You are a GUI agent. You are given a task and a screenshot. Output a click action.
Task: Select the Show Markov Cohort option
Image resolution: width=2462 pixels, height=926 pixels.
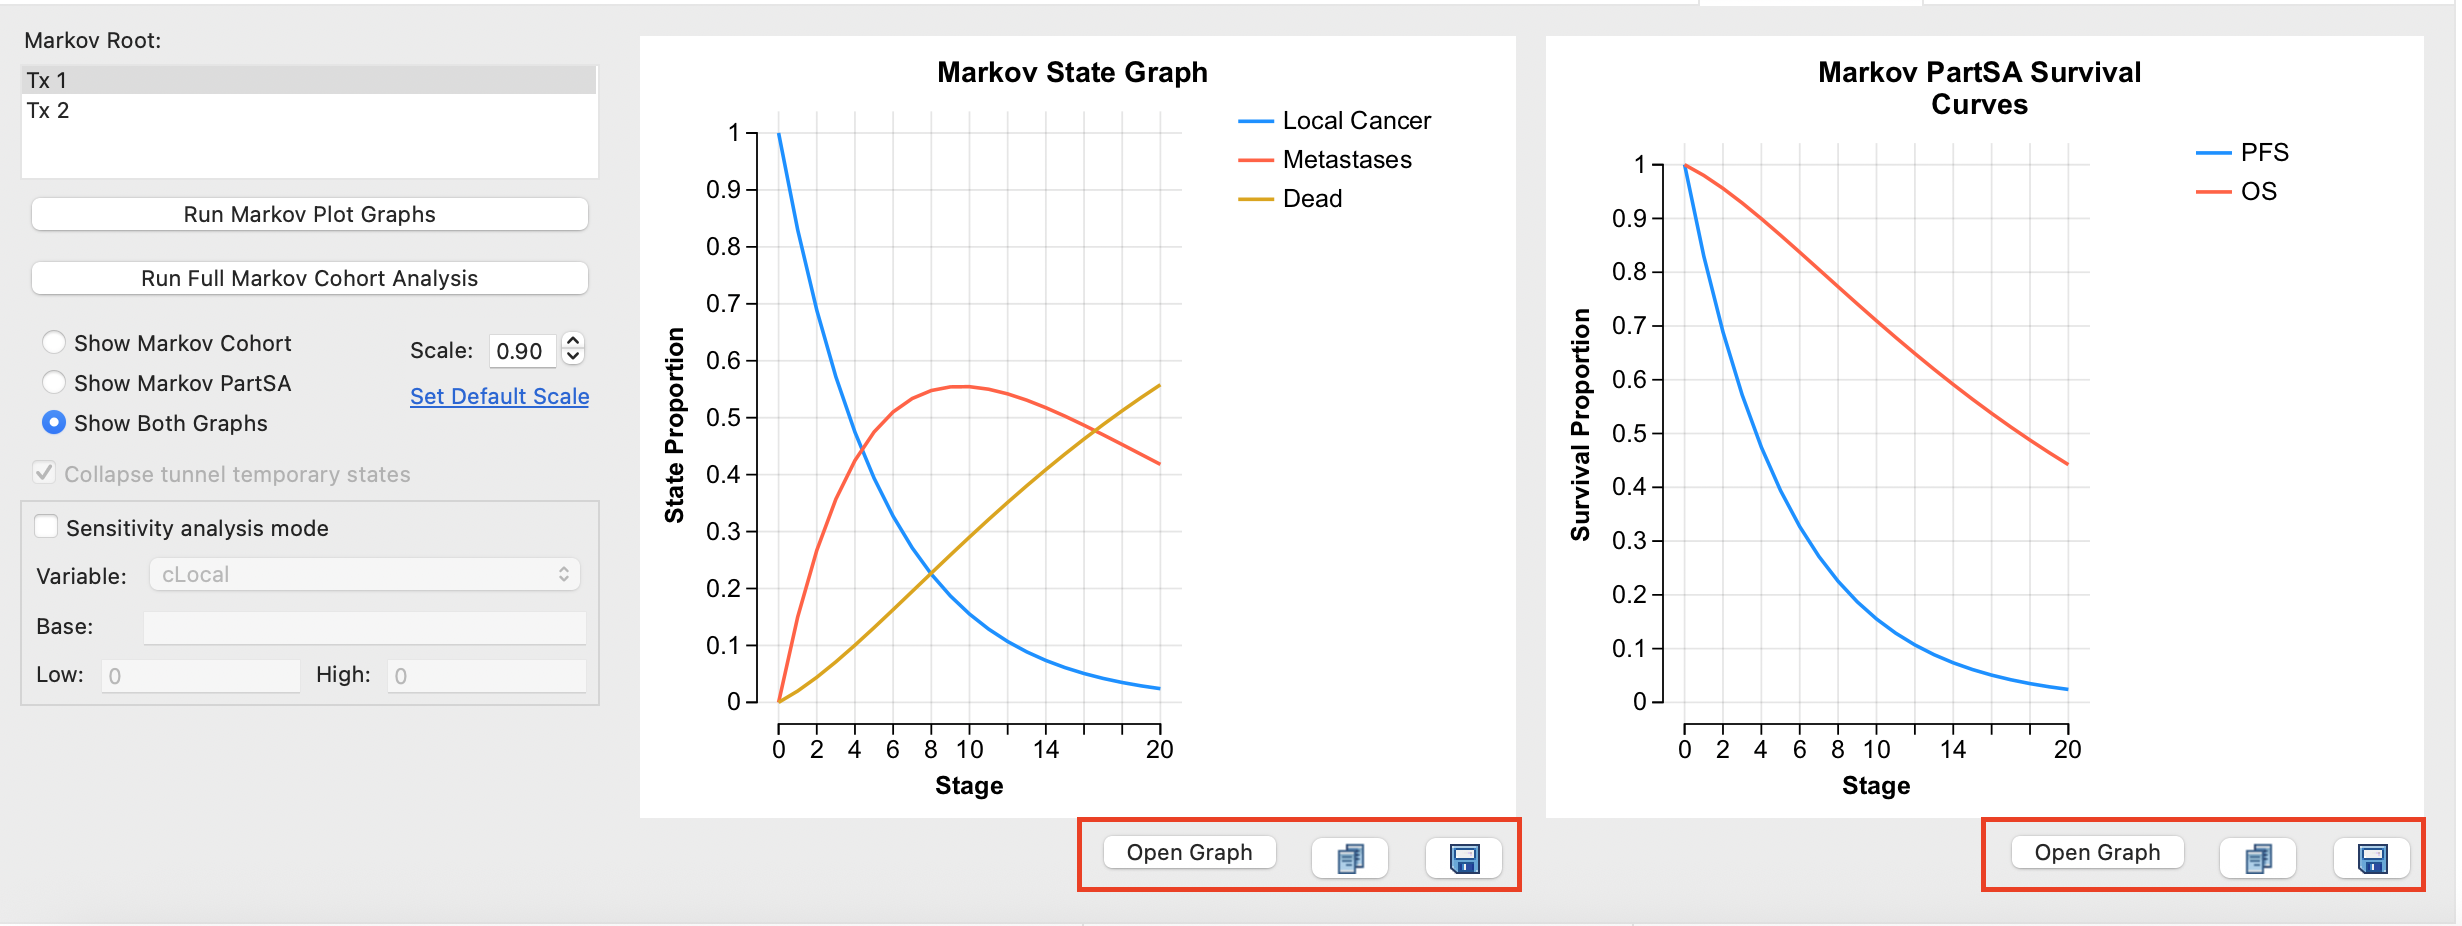click(55, 343)
